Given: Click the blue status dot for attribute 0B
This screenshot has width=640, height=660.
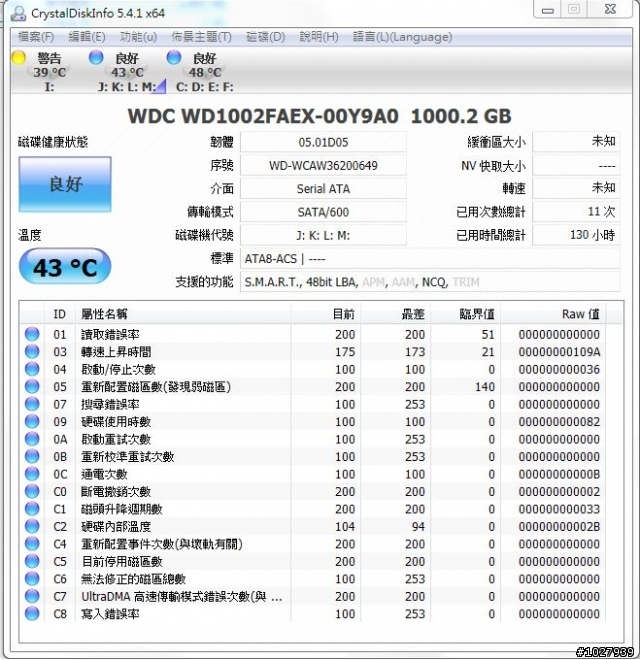Looking at the screenshot, I should [x=32, y=456].
